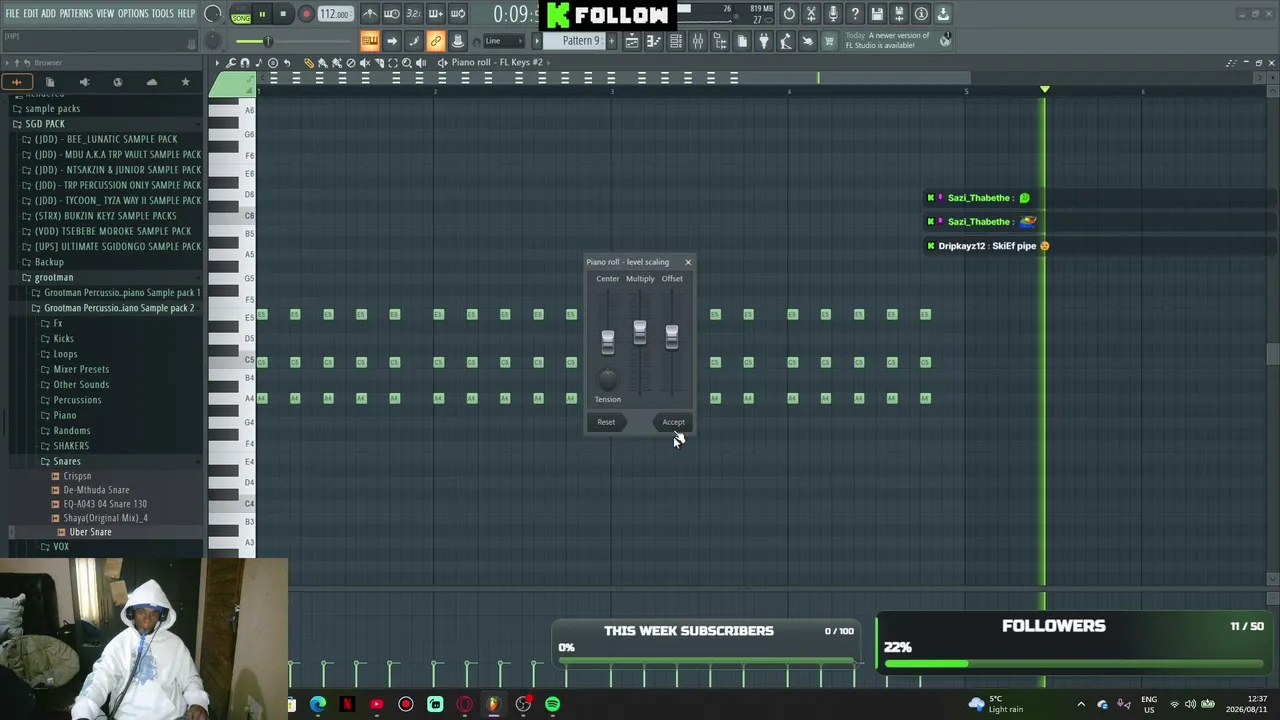Screen dimensions: 1280x720
Task: Click the shopping cart store icon
Action: [x=830, y=41]
